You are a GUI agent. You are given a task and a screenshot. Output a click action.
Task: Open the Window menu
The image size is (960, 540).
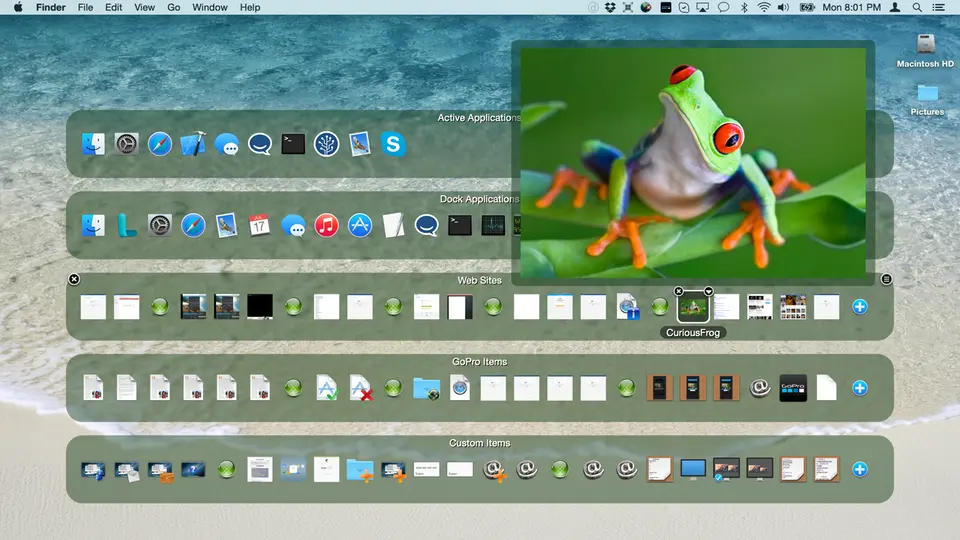210,8
